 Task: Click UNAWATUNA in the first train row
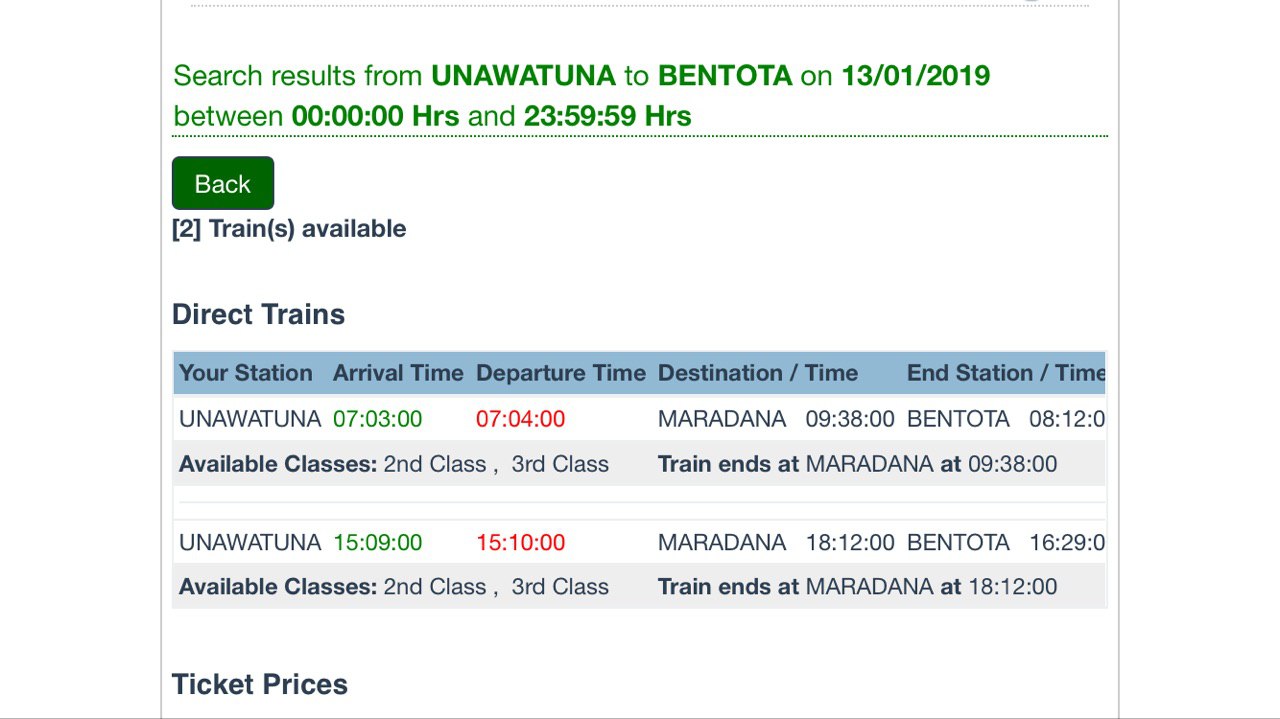point(250,419)
